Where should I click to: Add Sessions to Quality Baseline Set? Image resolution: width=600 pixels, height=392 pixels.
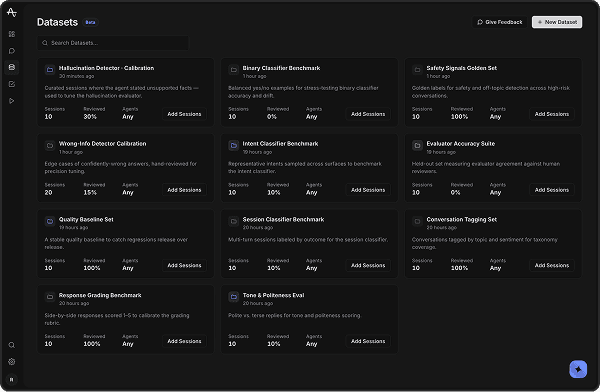pyautogui.click(x=184, y=265)
